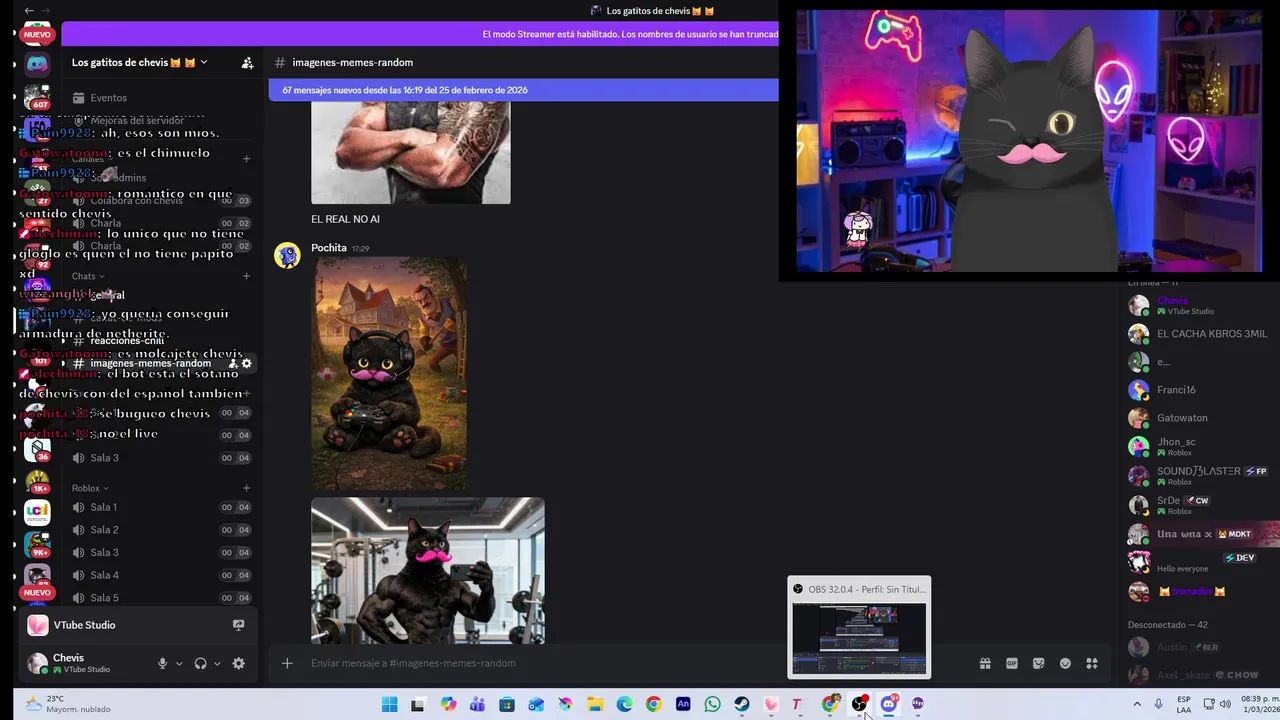This screenshot has width=1280, height=720.
Task: Open user settings gear next to Chevis
Action: pyautogui.click(x=238, y=663)
